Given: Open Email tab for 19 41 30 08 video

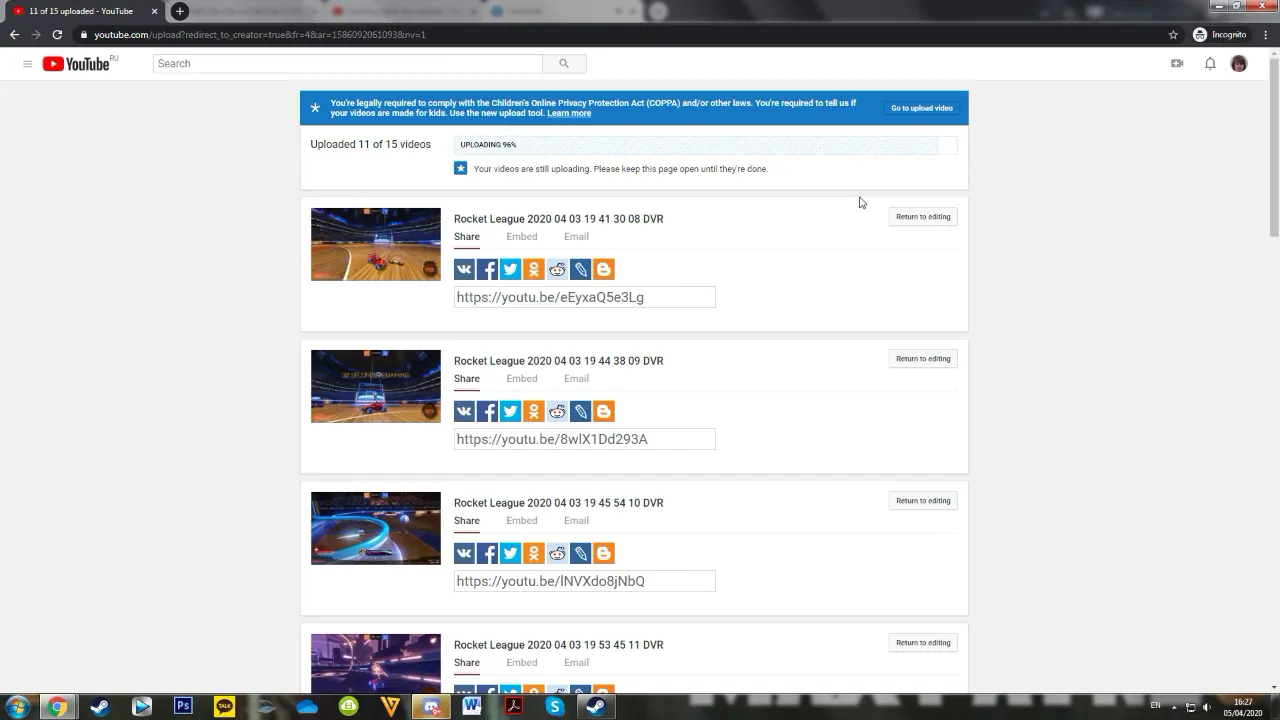Looking at the screenshot, I should pyautogui.click(x=576, y=237).
